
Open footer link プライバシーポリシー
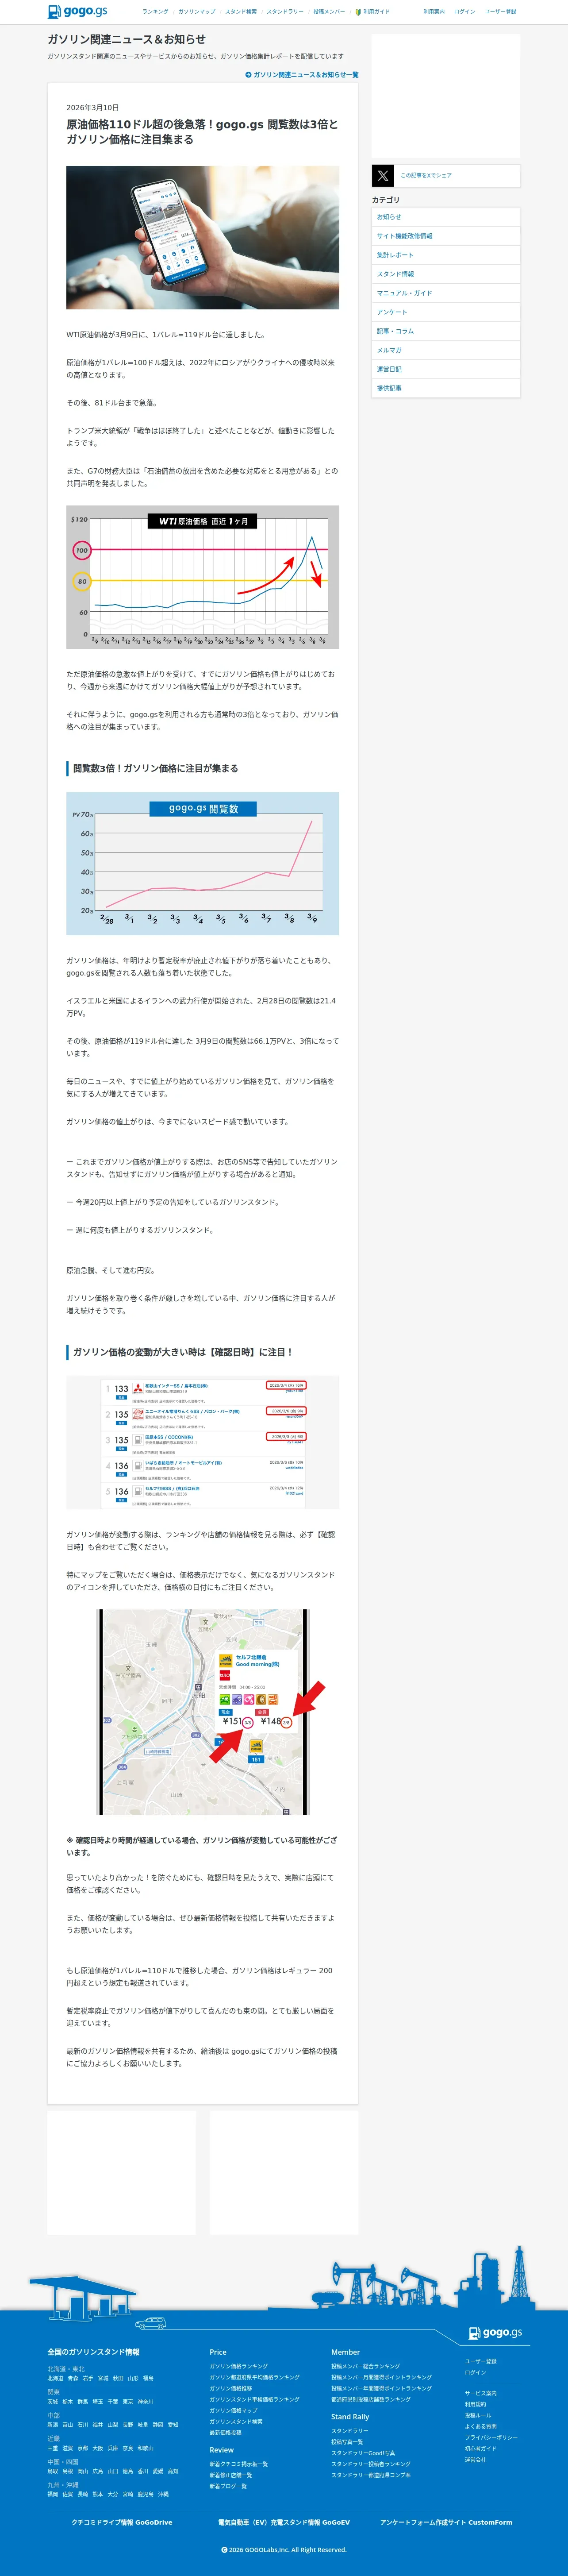[x=491, y=2437]
